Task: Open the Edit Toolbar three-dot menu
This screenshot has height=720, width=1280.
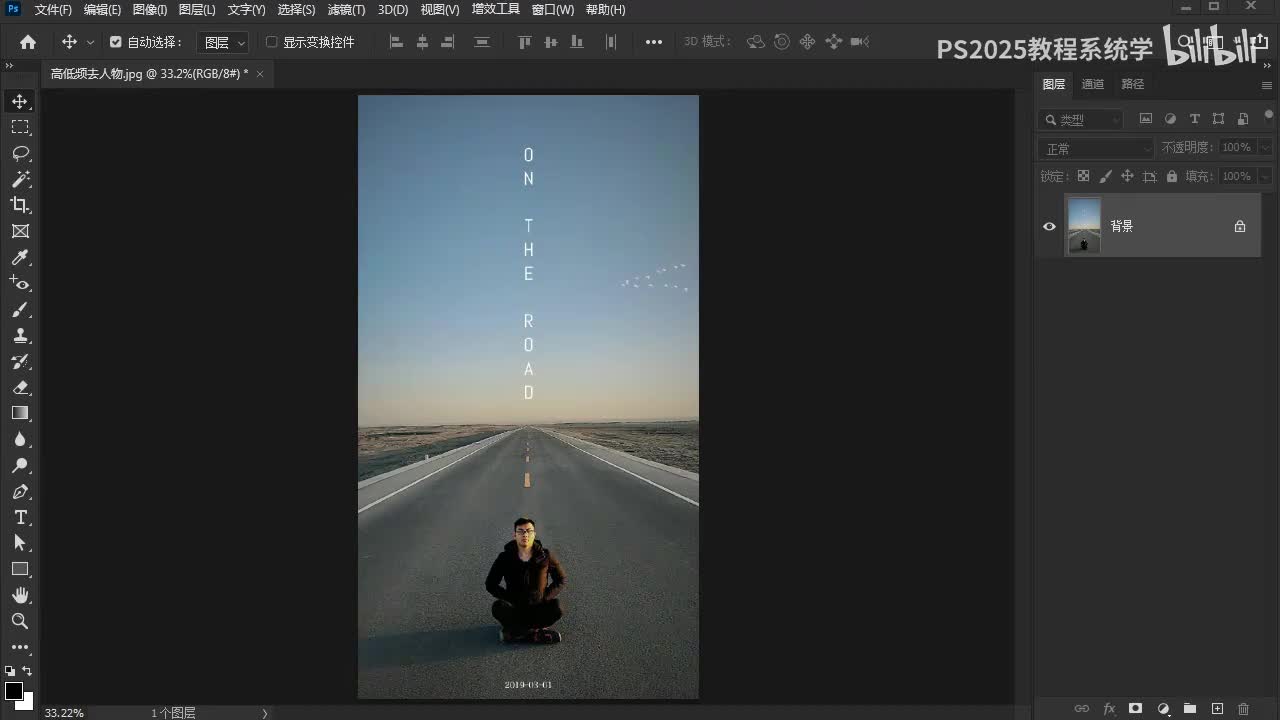Action: [20, 647]
